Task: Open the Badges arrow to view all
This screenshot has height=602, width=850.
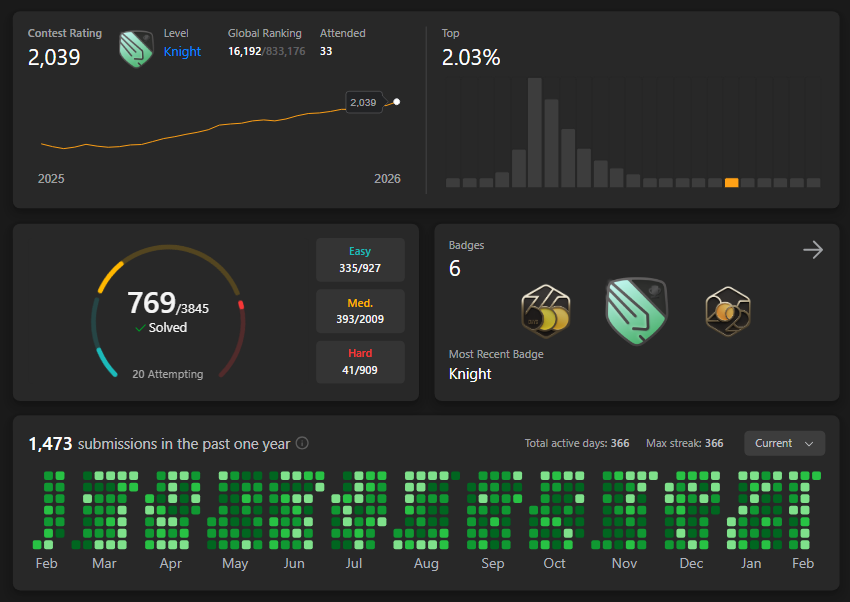Action: pyautogui.click(x=813, y=250)
